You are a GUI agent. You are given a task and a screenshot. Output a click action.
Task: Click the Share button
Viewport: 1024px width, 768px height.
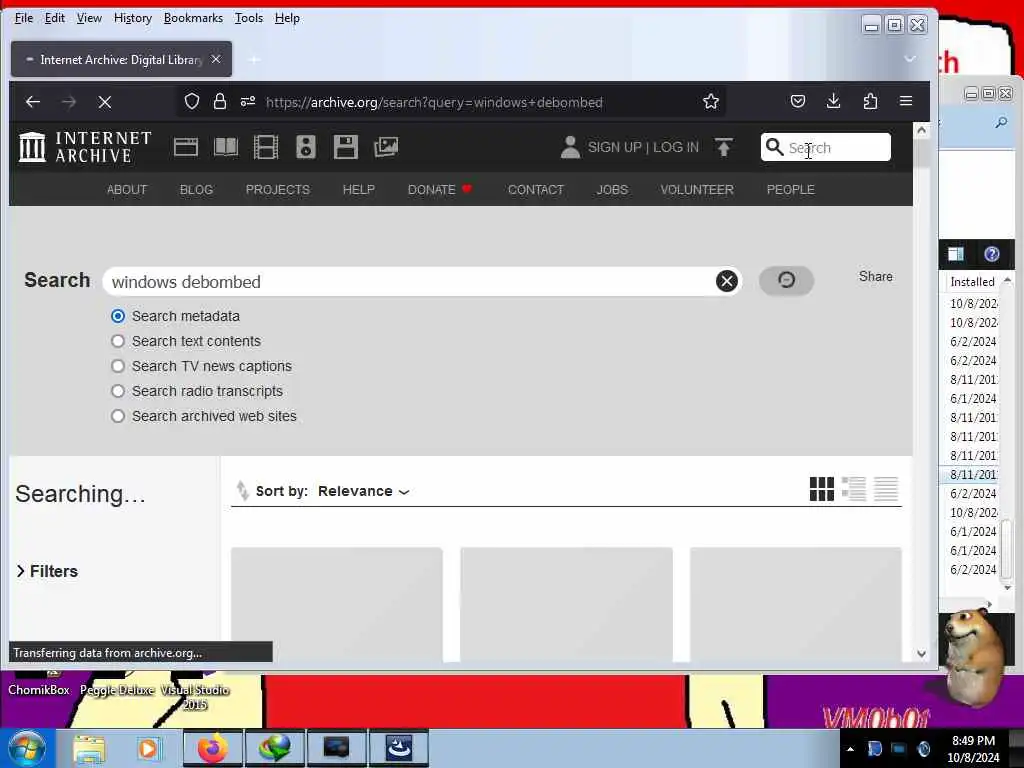coord(875,276)
